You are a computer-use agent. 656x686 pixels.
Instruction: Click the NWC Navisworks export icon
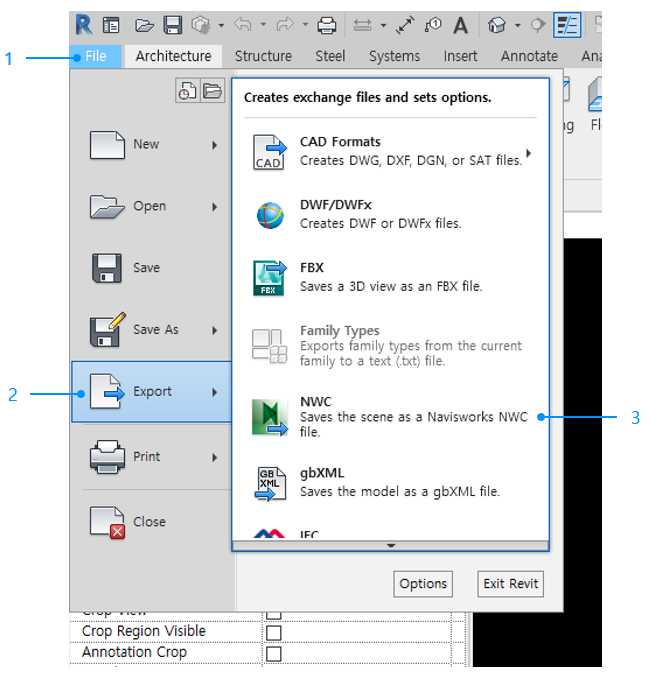[270, 417]
